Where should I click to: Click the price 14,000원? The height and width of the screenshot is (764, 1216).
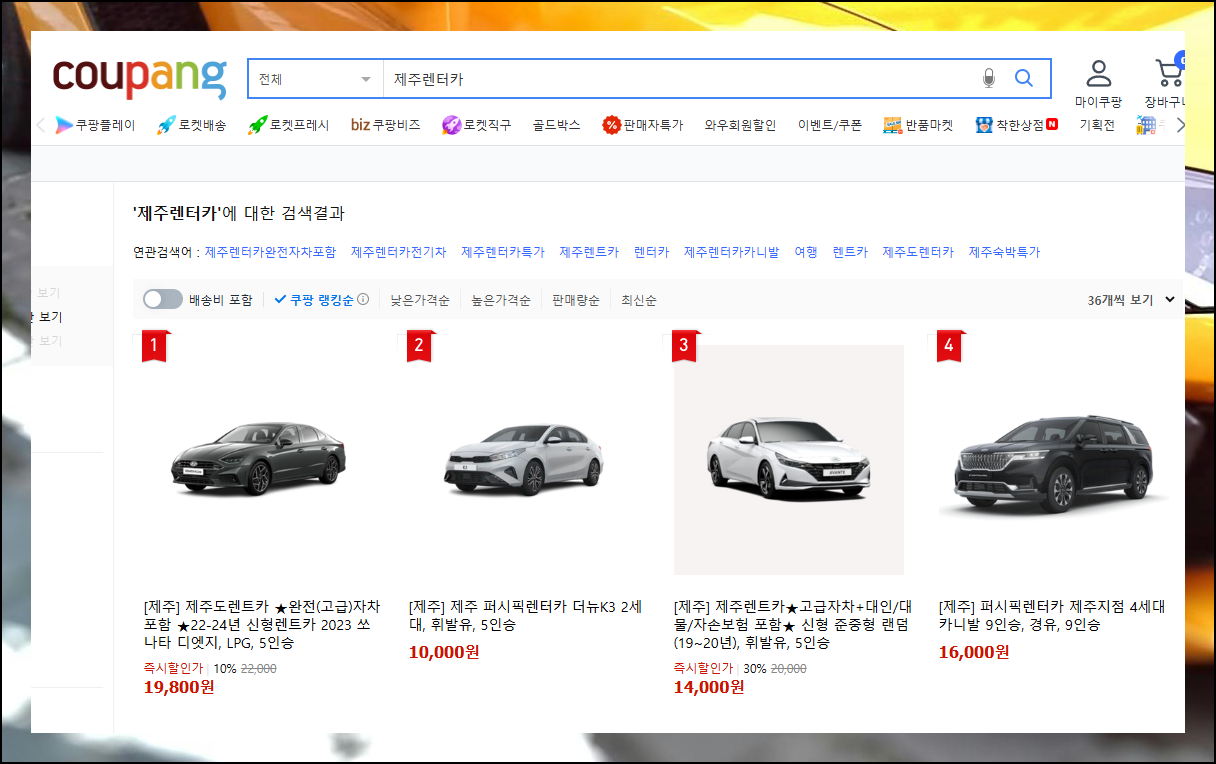(x=709, y=687)
